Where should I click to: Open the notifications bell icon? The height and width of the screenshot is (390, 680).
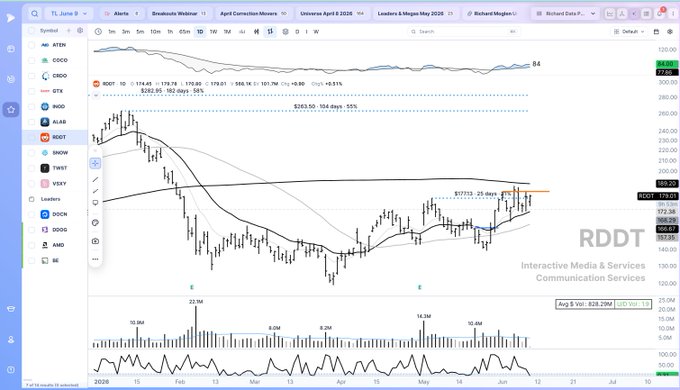click(x=660, y=13)
